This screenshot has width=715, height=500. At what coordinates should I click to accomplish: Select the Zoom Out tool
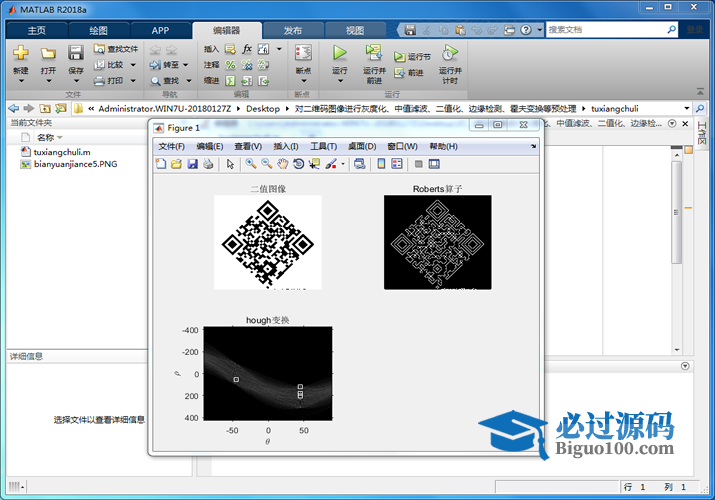(x=267, y=164)
